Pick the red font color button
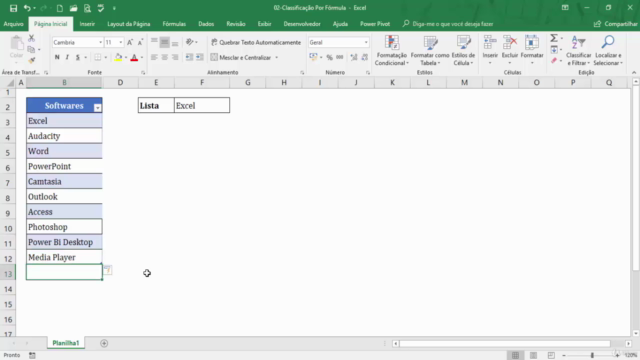The image size is (640, 360). (134, 58)
